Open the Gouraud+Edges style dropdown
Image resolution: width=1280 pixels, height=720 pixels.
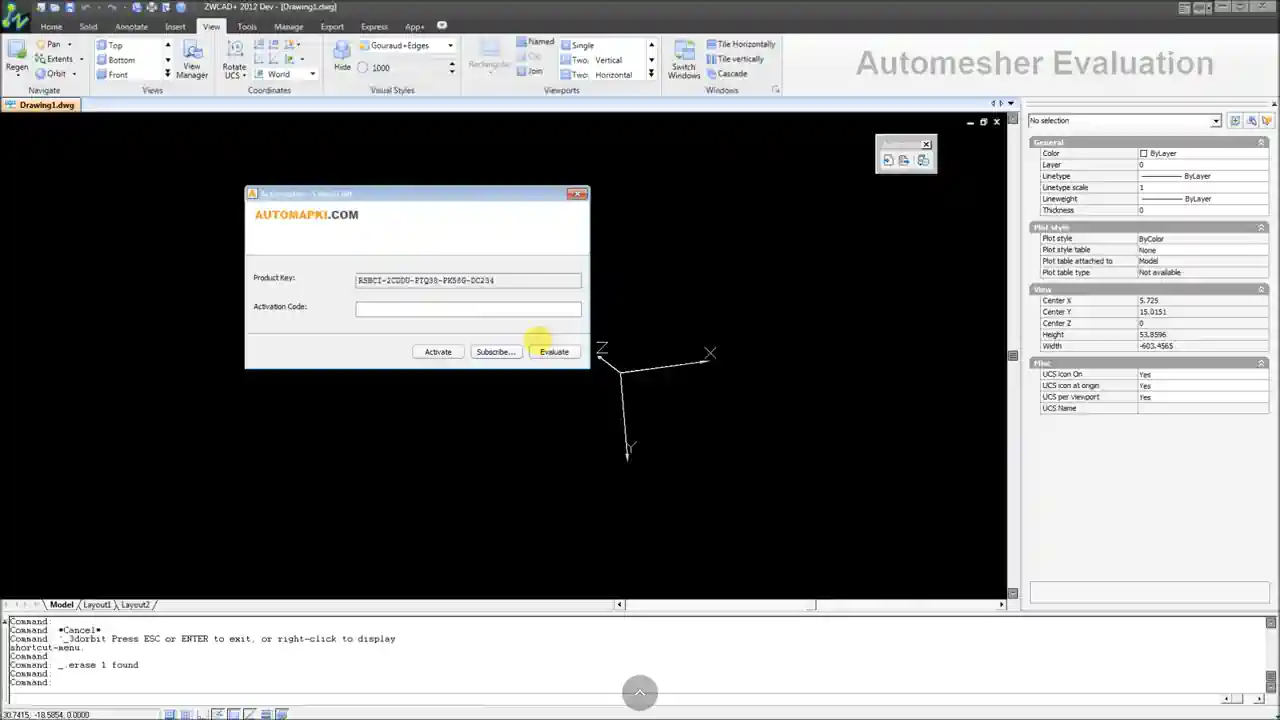click(x=449, y=44)
